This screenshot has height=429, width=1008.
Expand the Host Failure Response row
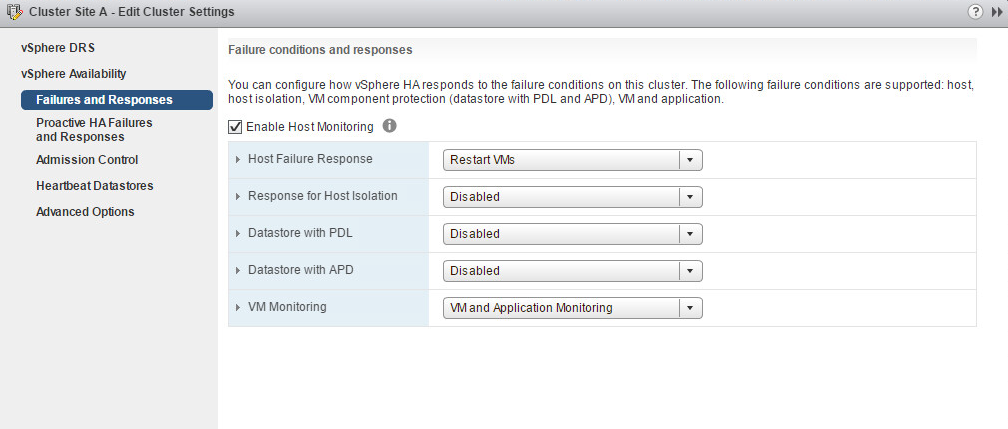pos(238,160)
